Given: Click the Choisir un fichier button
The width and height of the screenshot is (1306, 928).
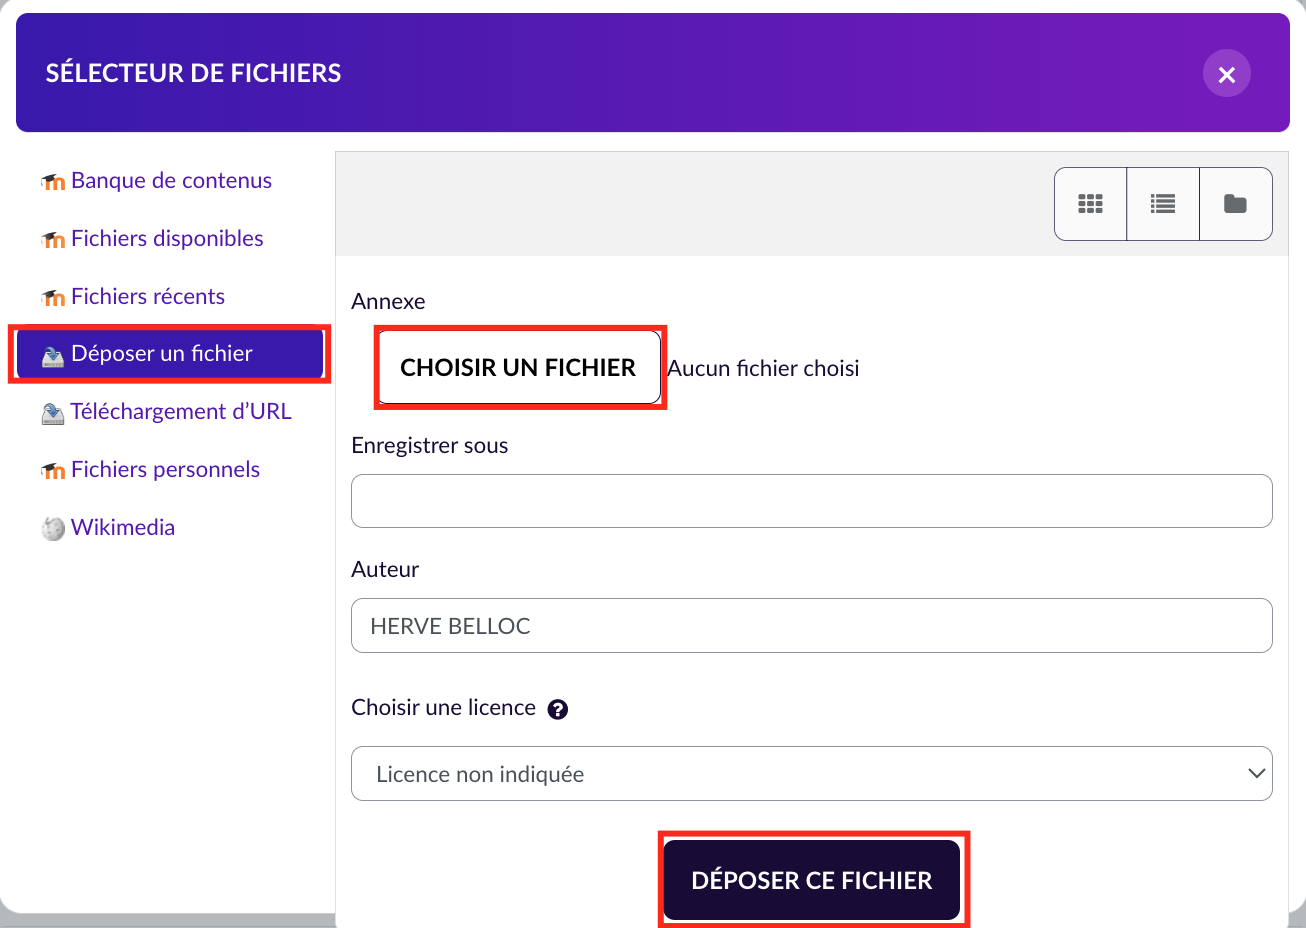Looking at the screenshot, I should pos(518,368).
